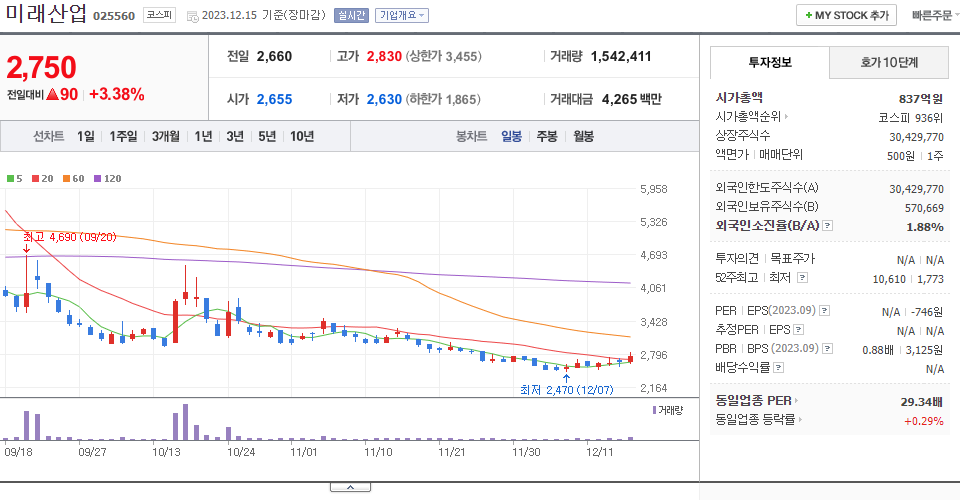Click the orange 60-day moving average legend swatch
Viewport: 960px width, 500px height.
(x=66, y=179)
